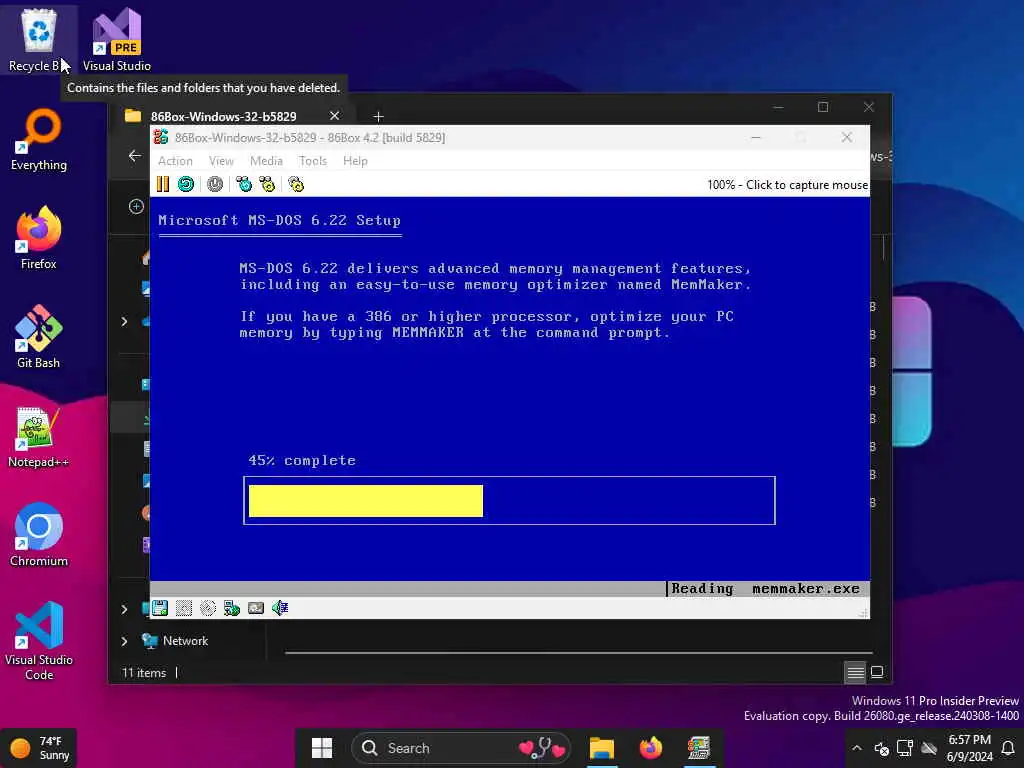
Task: Open the notification bell in taskbar
Action: 1008,748
